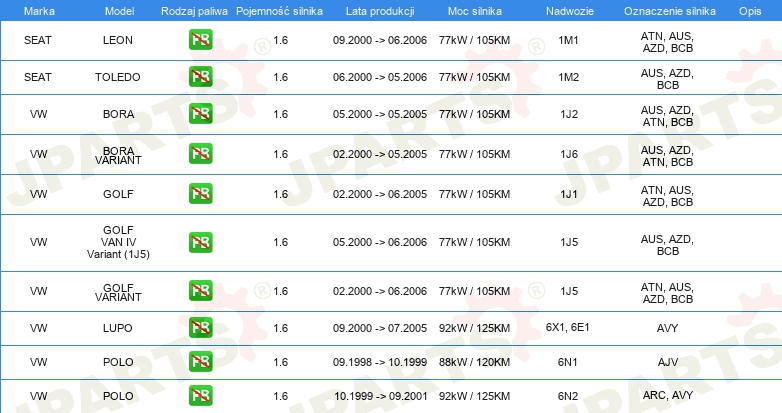Click the 09.2000 -> 07.2005 production dates
782x413 pixels.
pyautogui.click(x=380, y=328)
